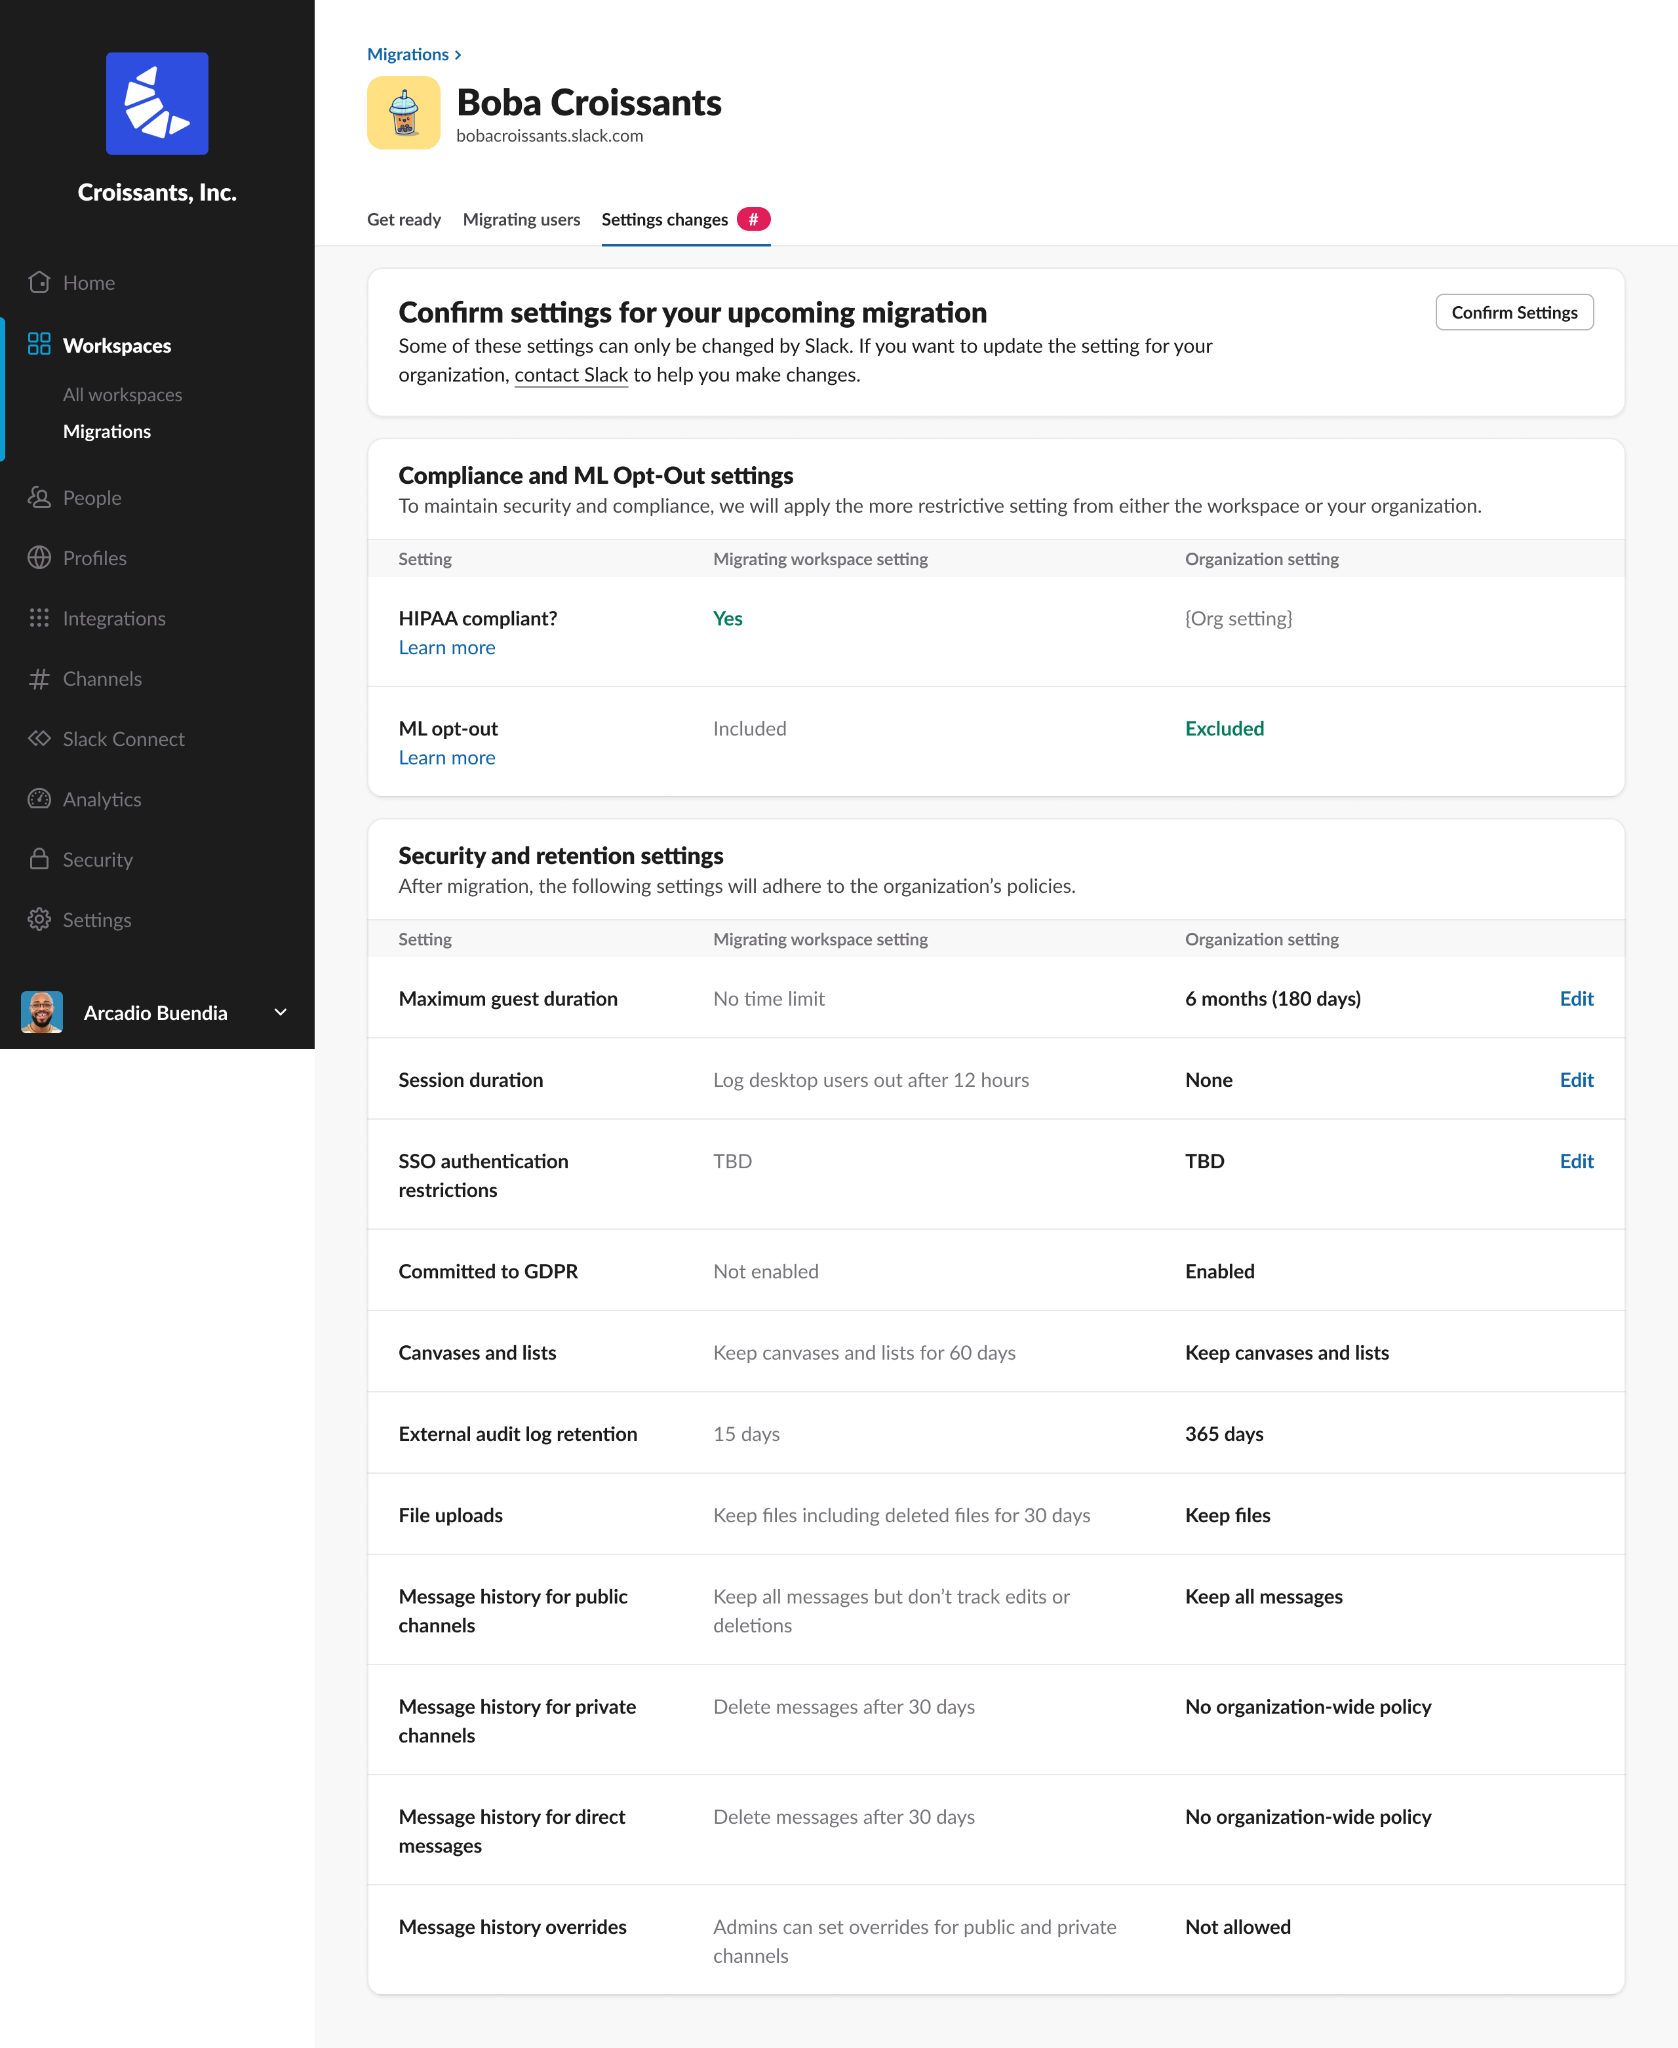The height and width of the screenshot is (2048, 1678).
Task: Click the '365 days' audit log value
Action: [x=1224, y=1434]
